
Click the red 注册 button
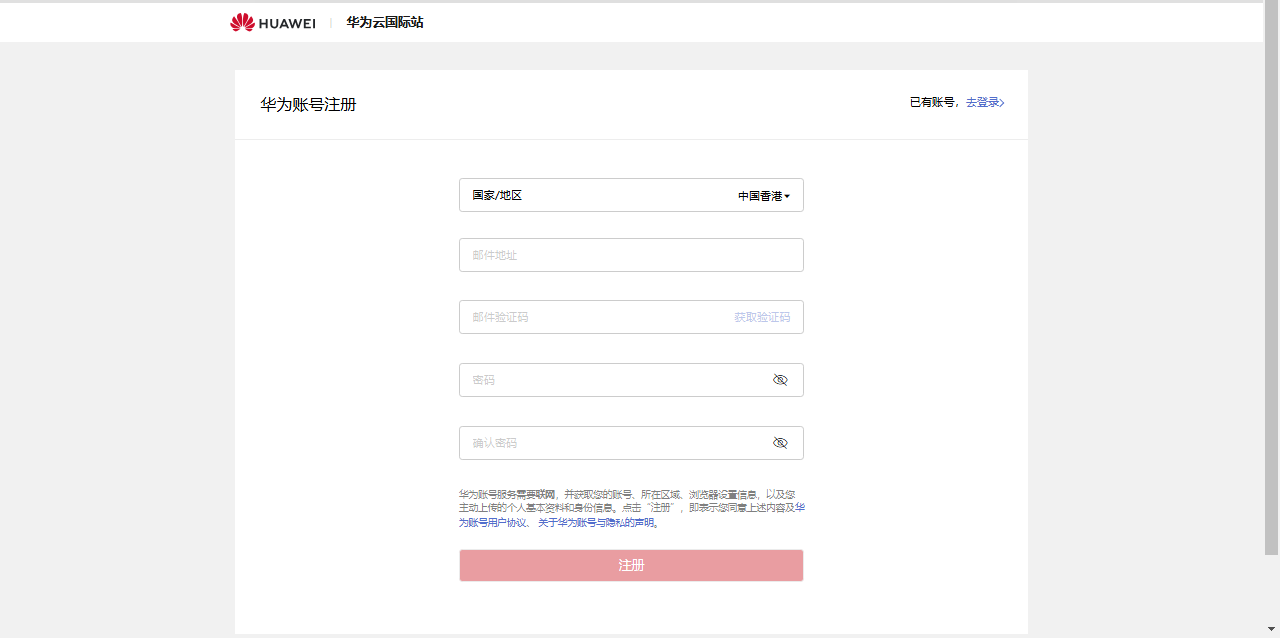631,565
